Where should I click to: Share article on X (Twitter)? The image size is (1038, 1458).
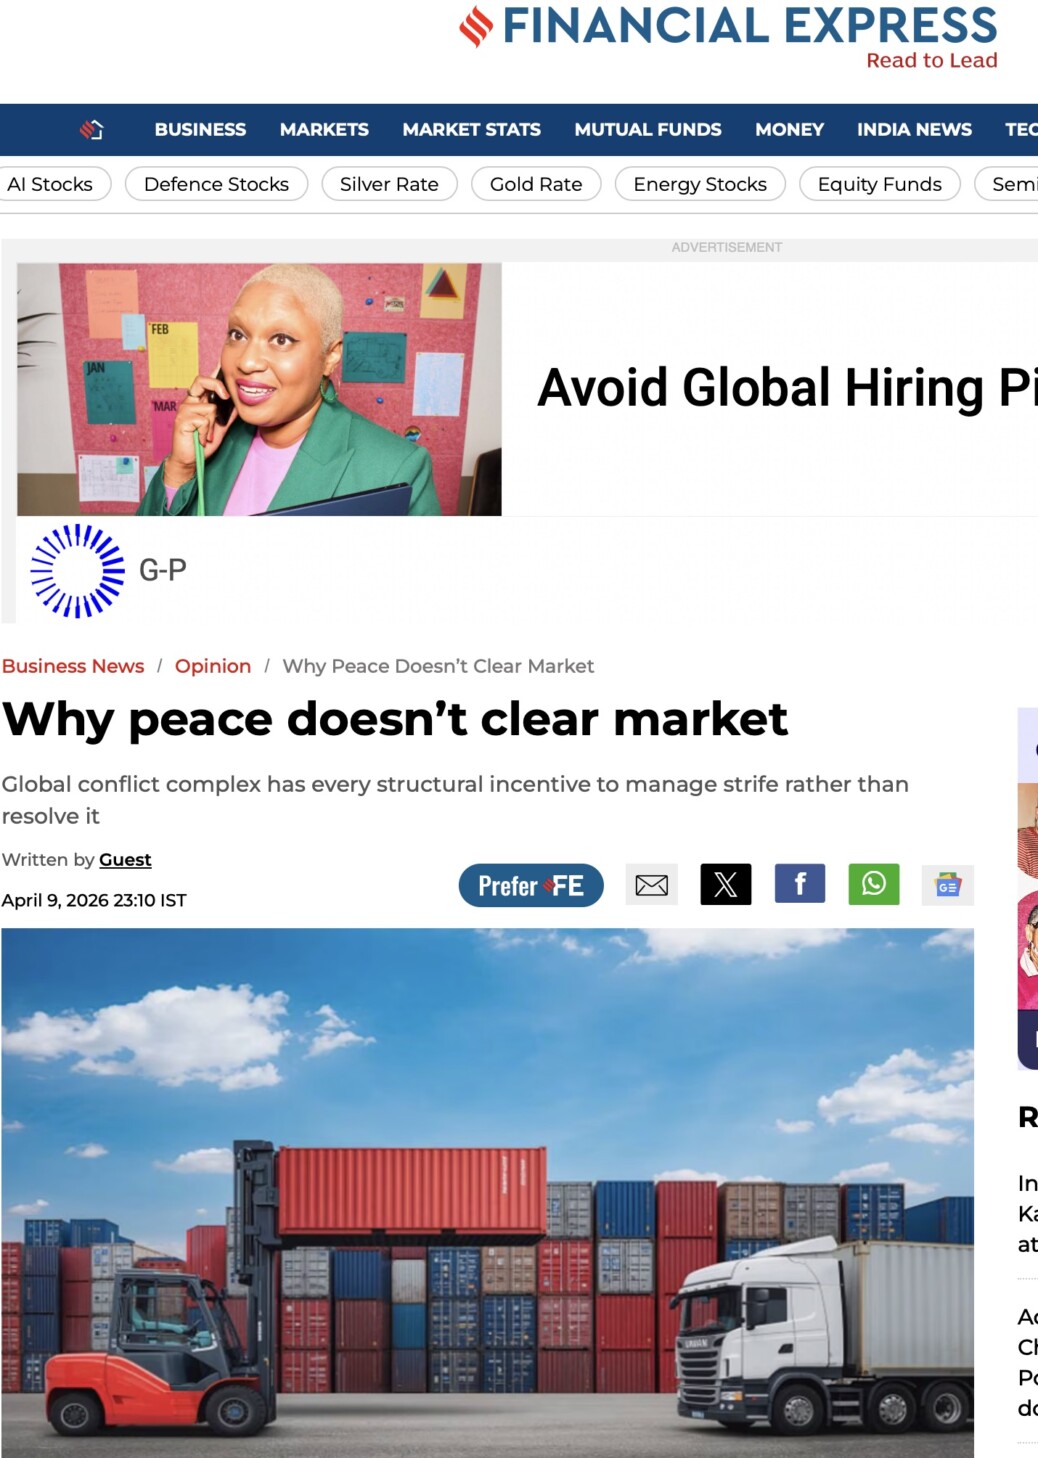(725, 885)
